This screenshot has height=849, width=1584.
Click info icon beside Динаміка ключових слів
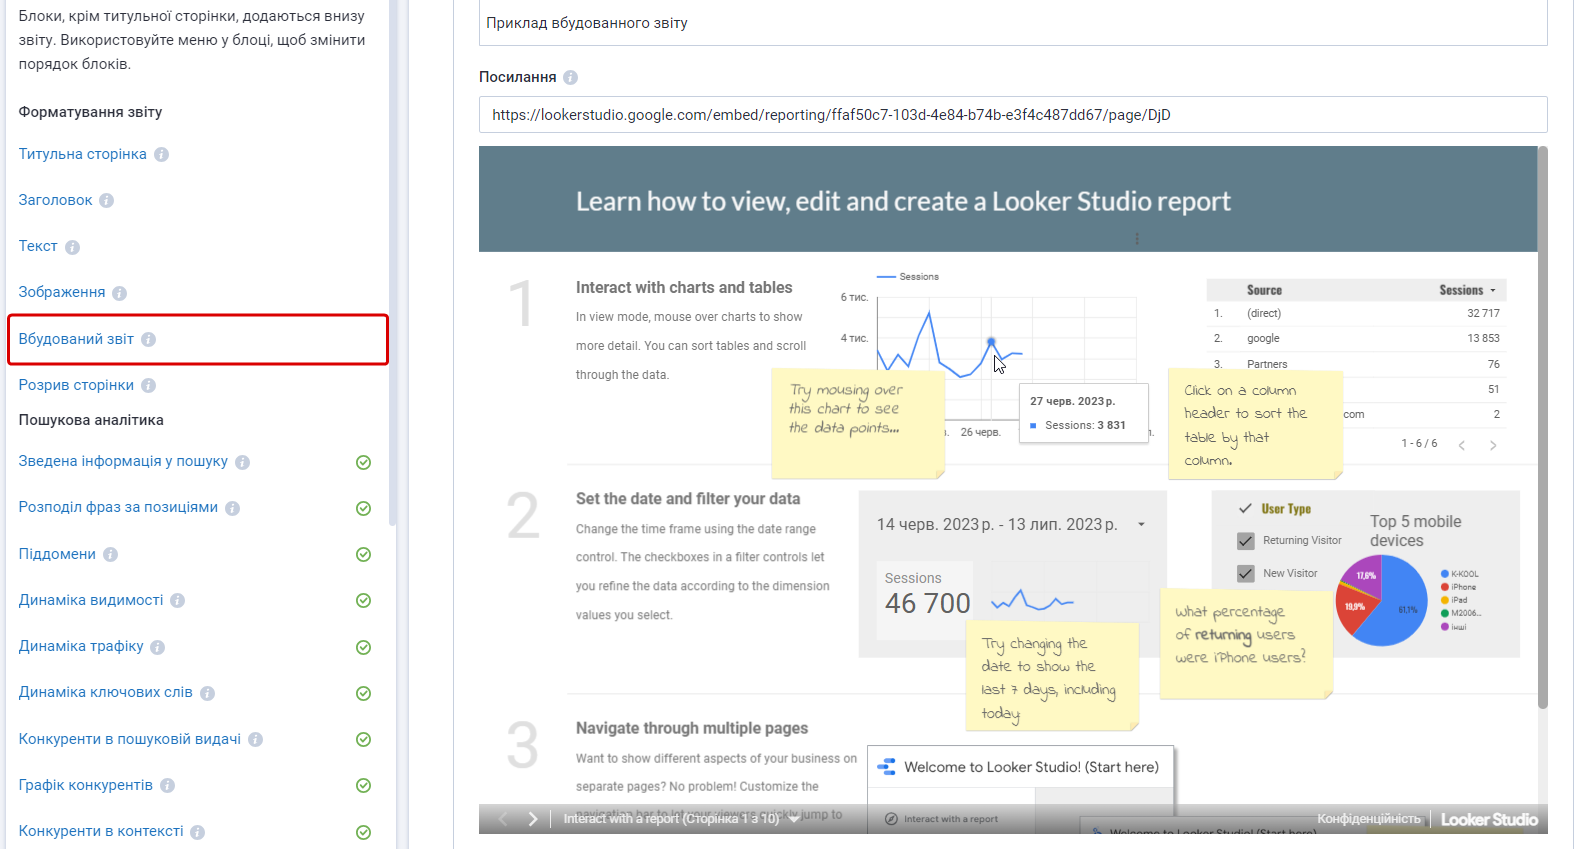pos(207,693)
